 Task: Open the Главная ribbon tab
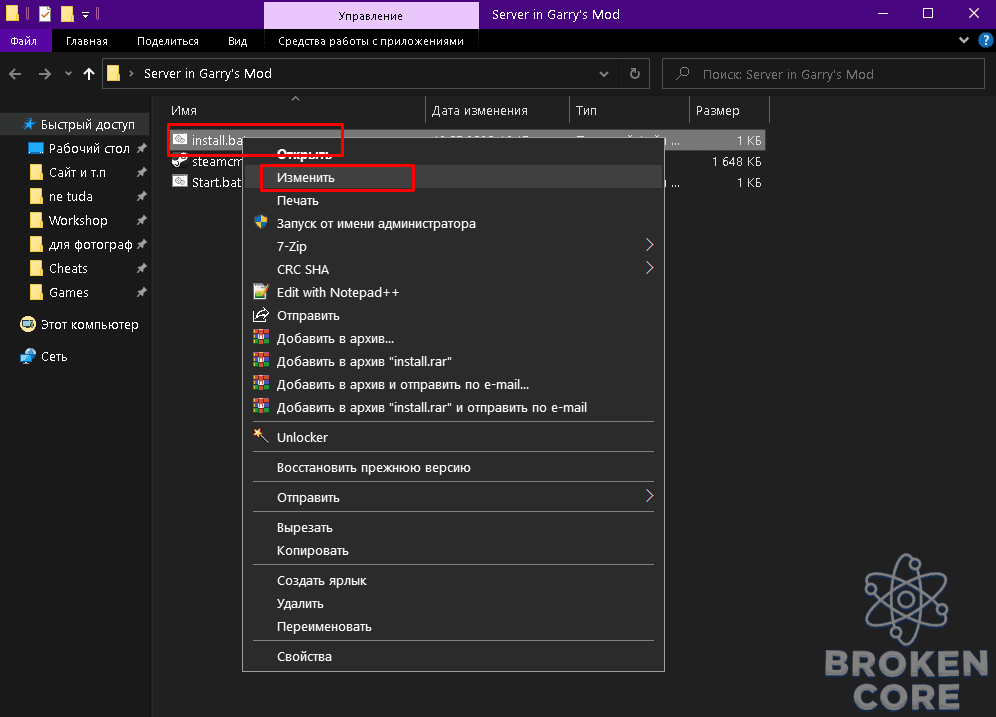(x=87, y=41)
